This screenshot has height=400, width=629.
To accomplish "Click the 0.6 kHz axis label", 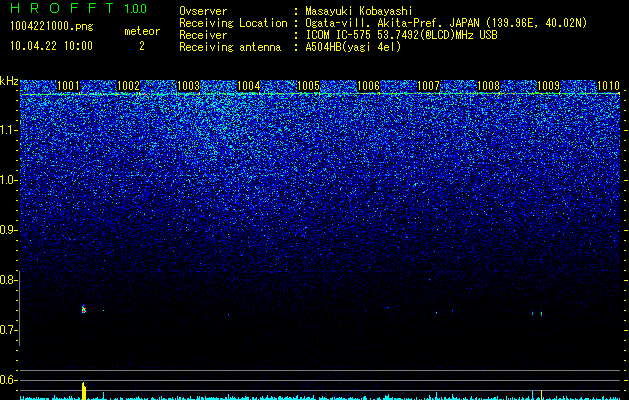I will coord(7,380).
